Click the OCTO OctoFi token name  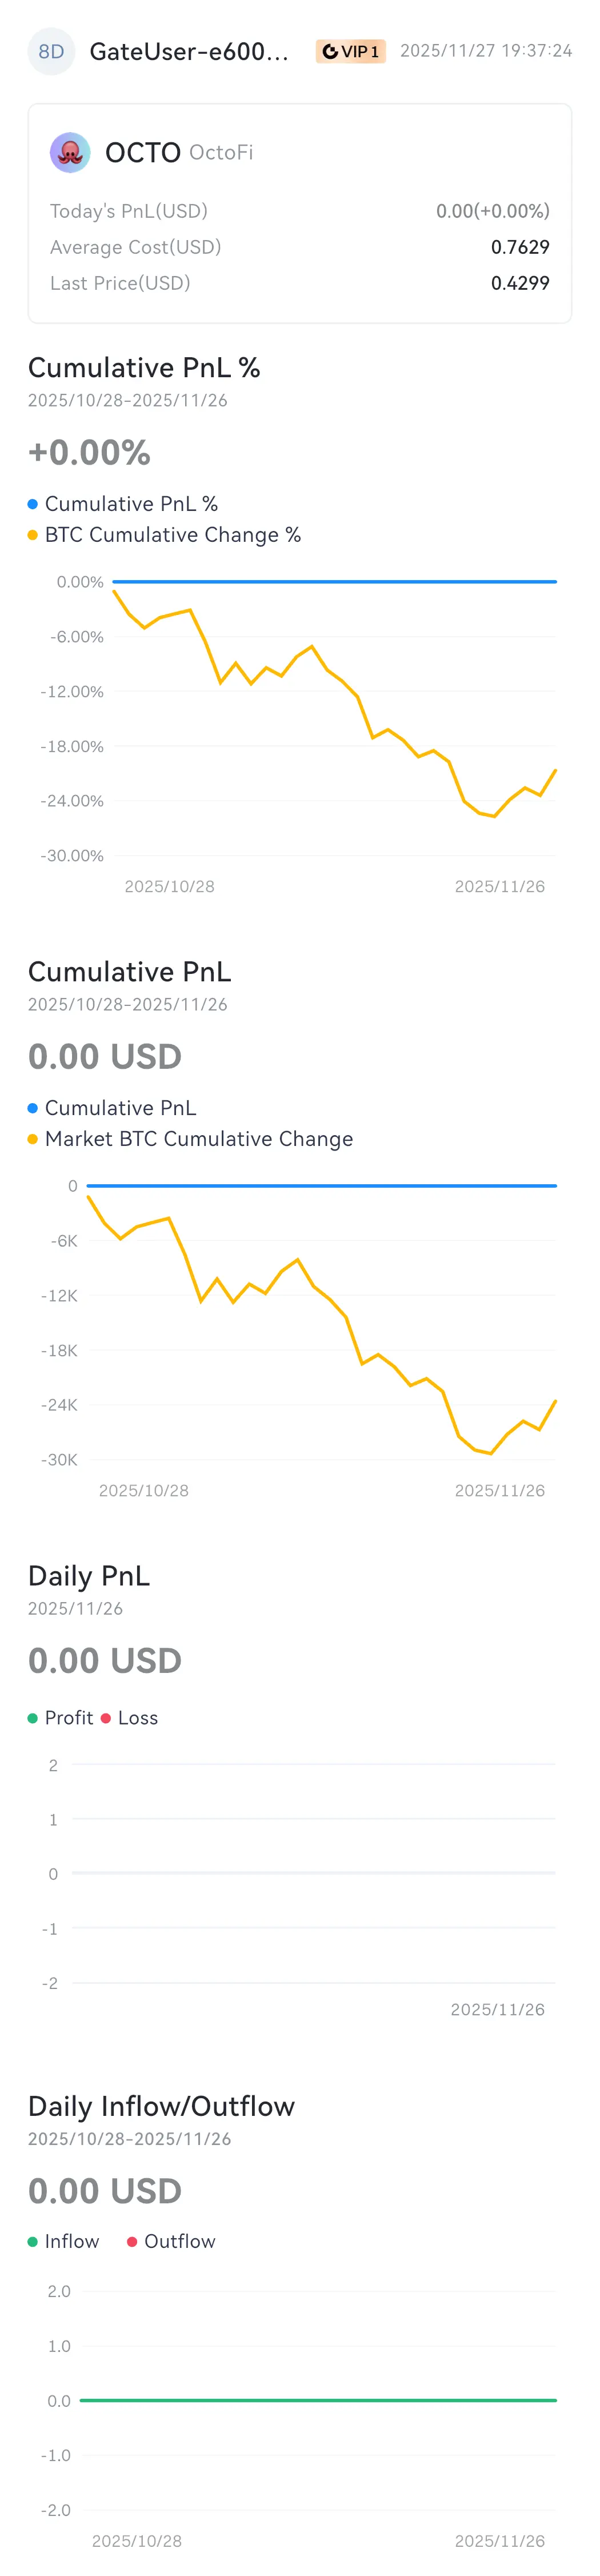[178, 153]
